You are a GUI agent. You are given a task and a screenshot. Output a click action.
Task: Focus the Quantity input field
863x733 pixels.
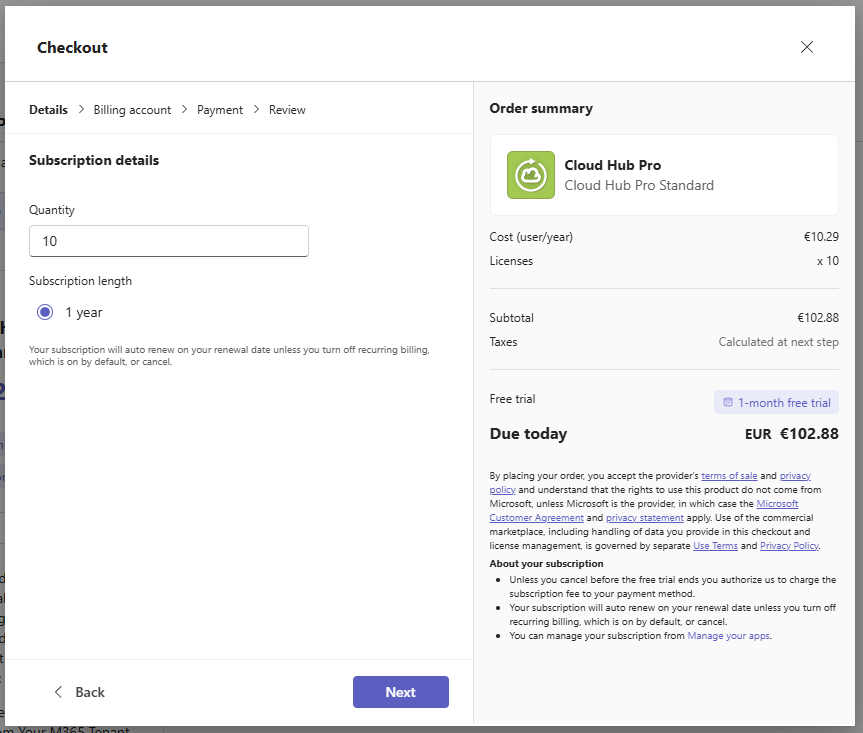168,241
